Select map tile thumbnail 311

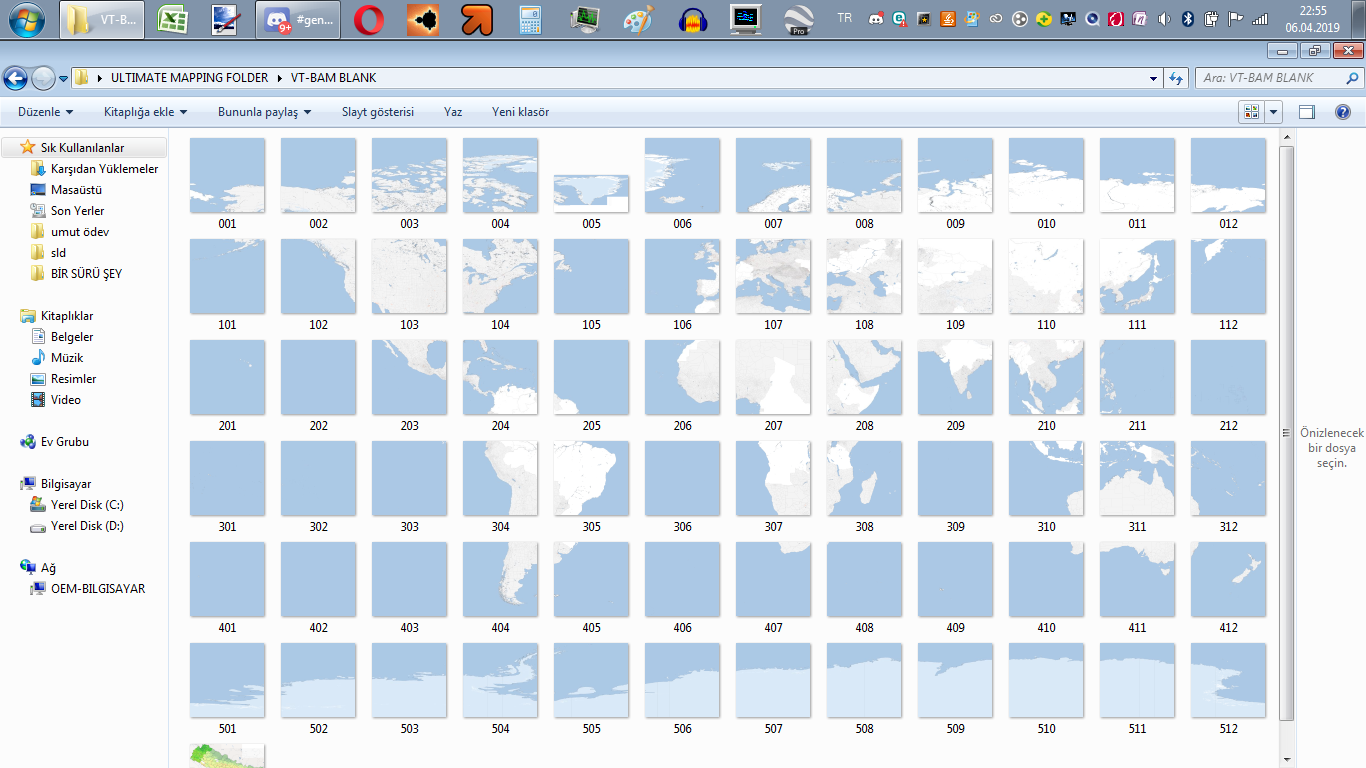pos(1137,479)
